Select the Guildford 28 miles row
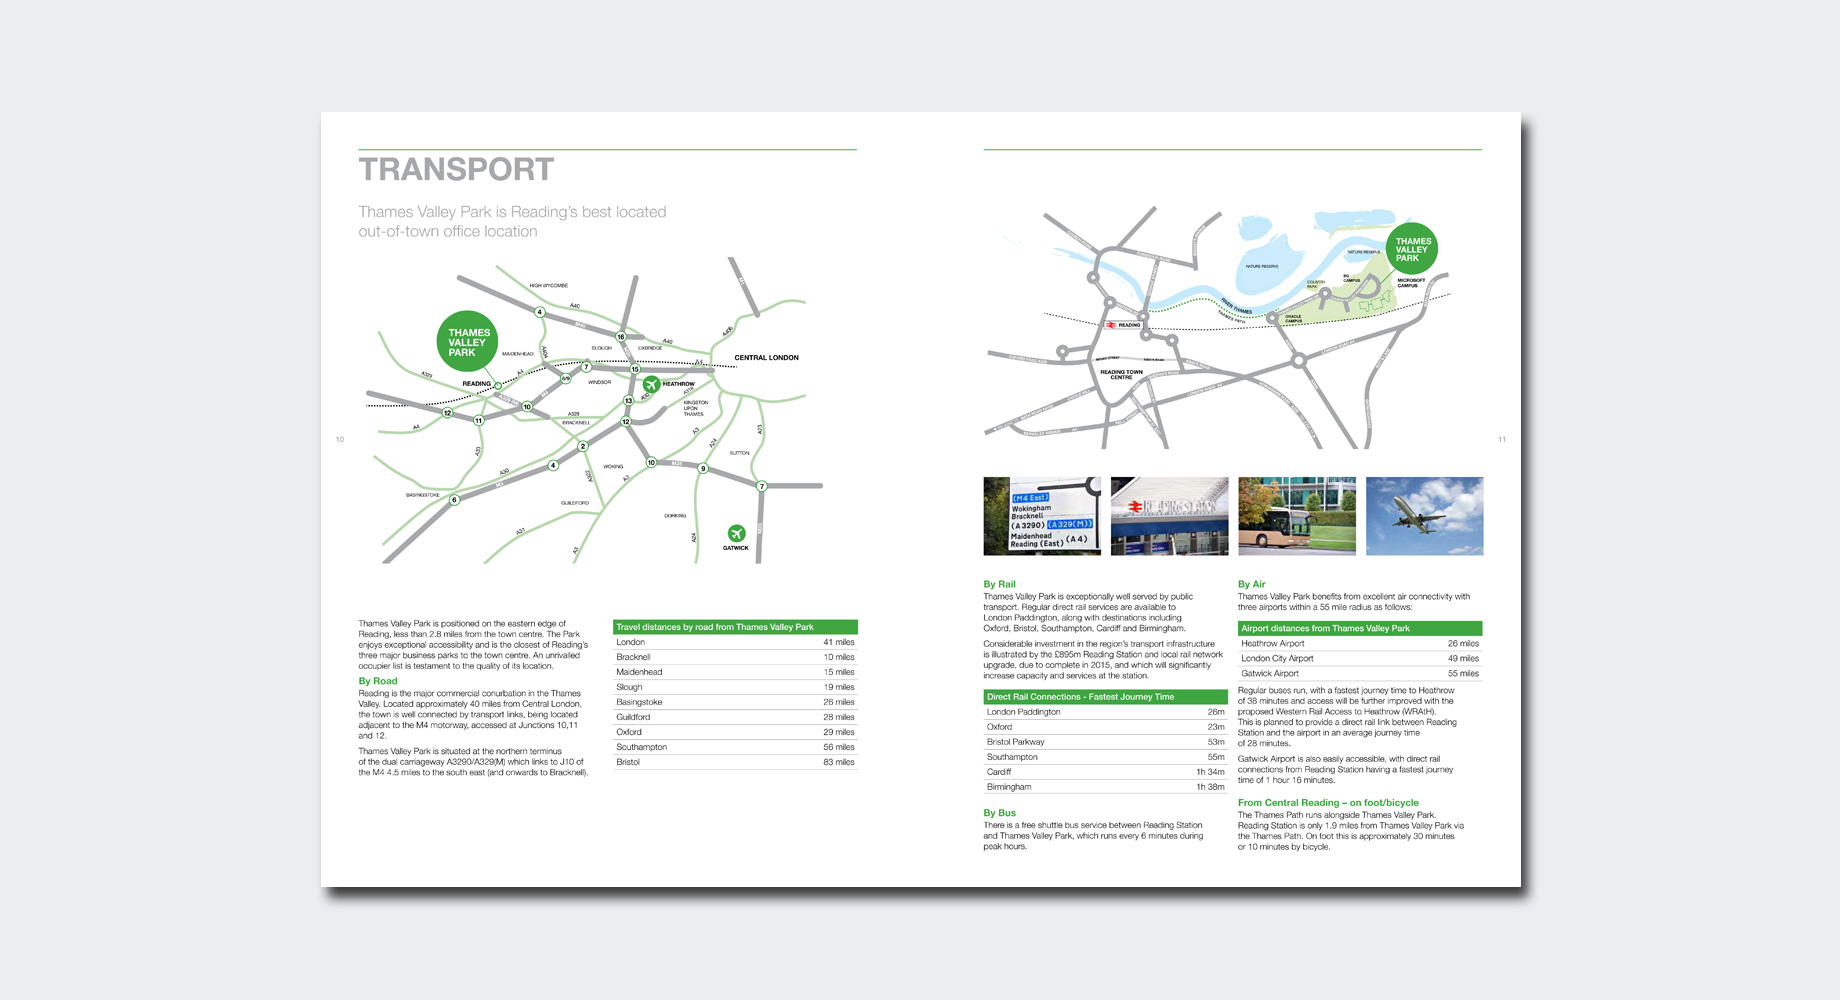The height and width of the screenshot is (1000, 1840). pyautogui.click(x=735, y=717)
